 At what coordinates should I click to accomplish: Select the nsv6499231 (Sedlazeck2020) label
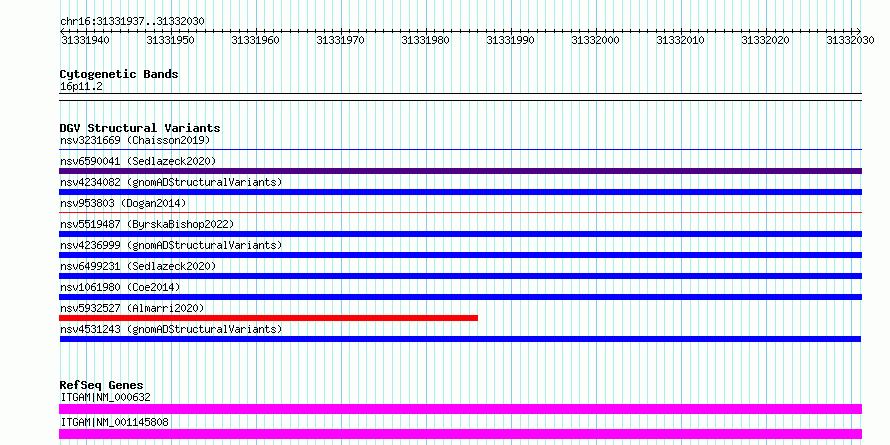(138, 266)
